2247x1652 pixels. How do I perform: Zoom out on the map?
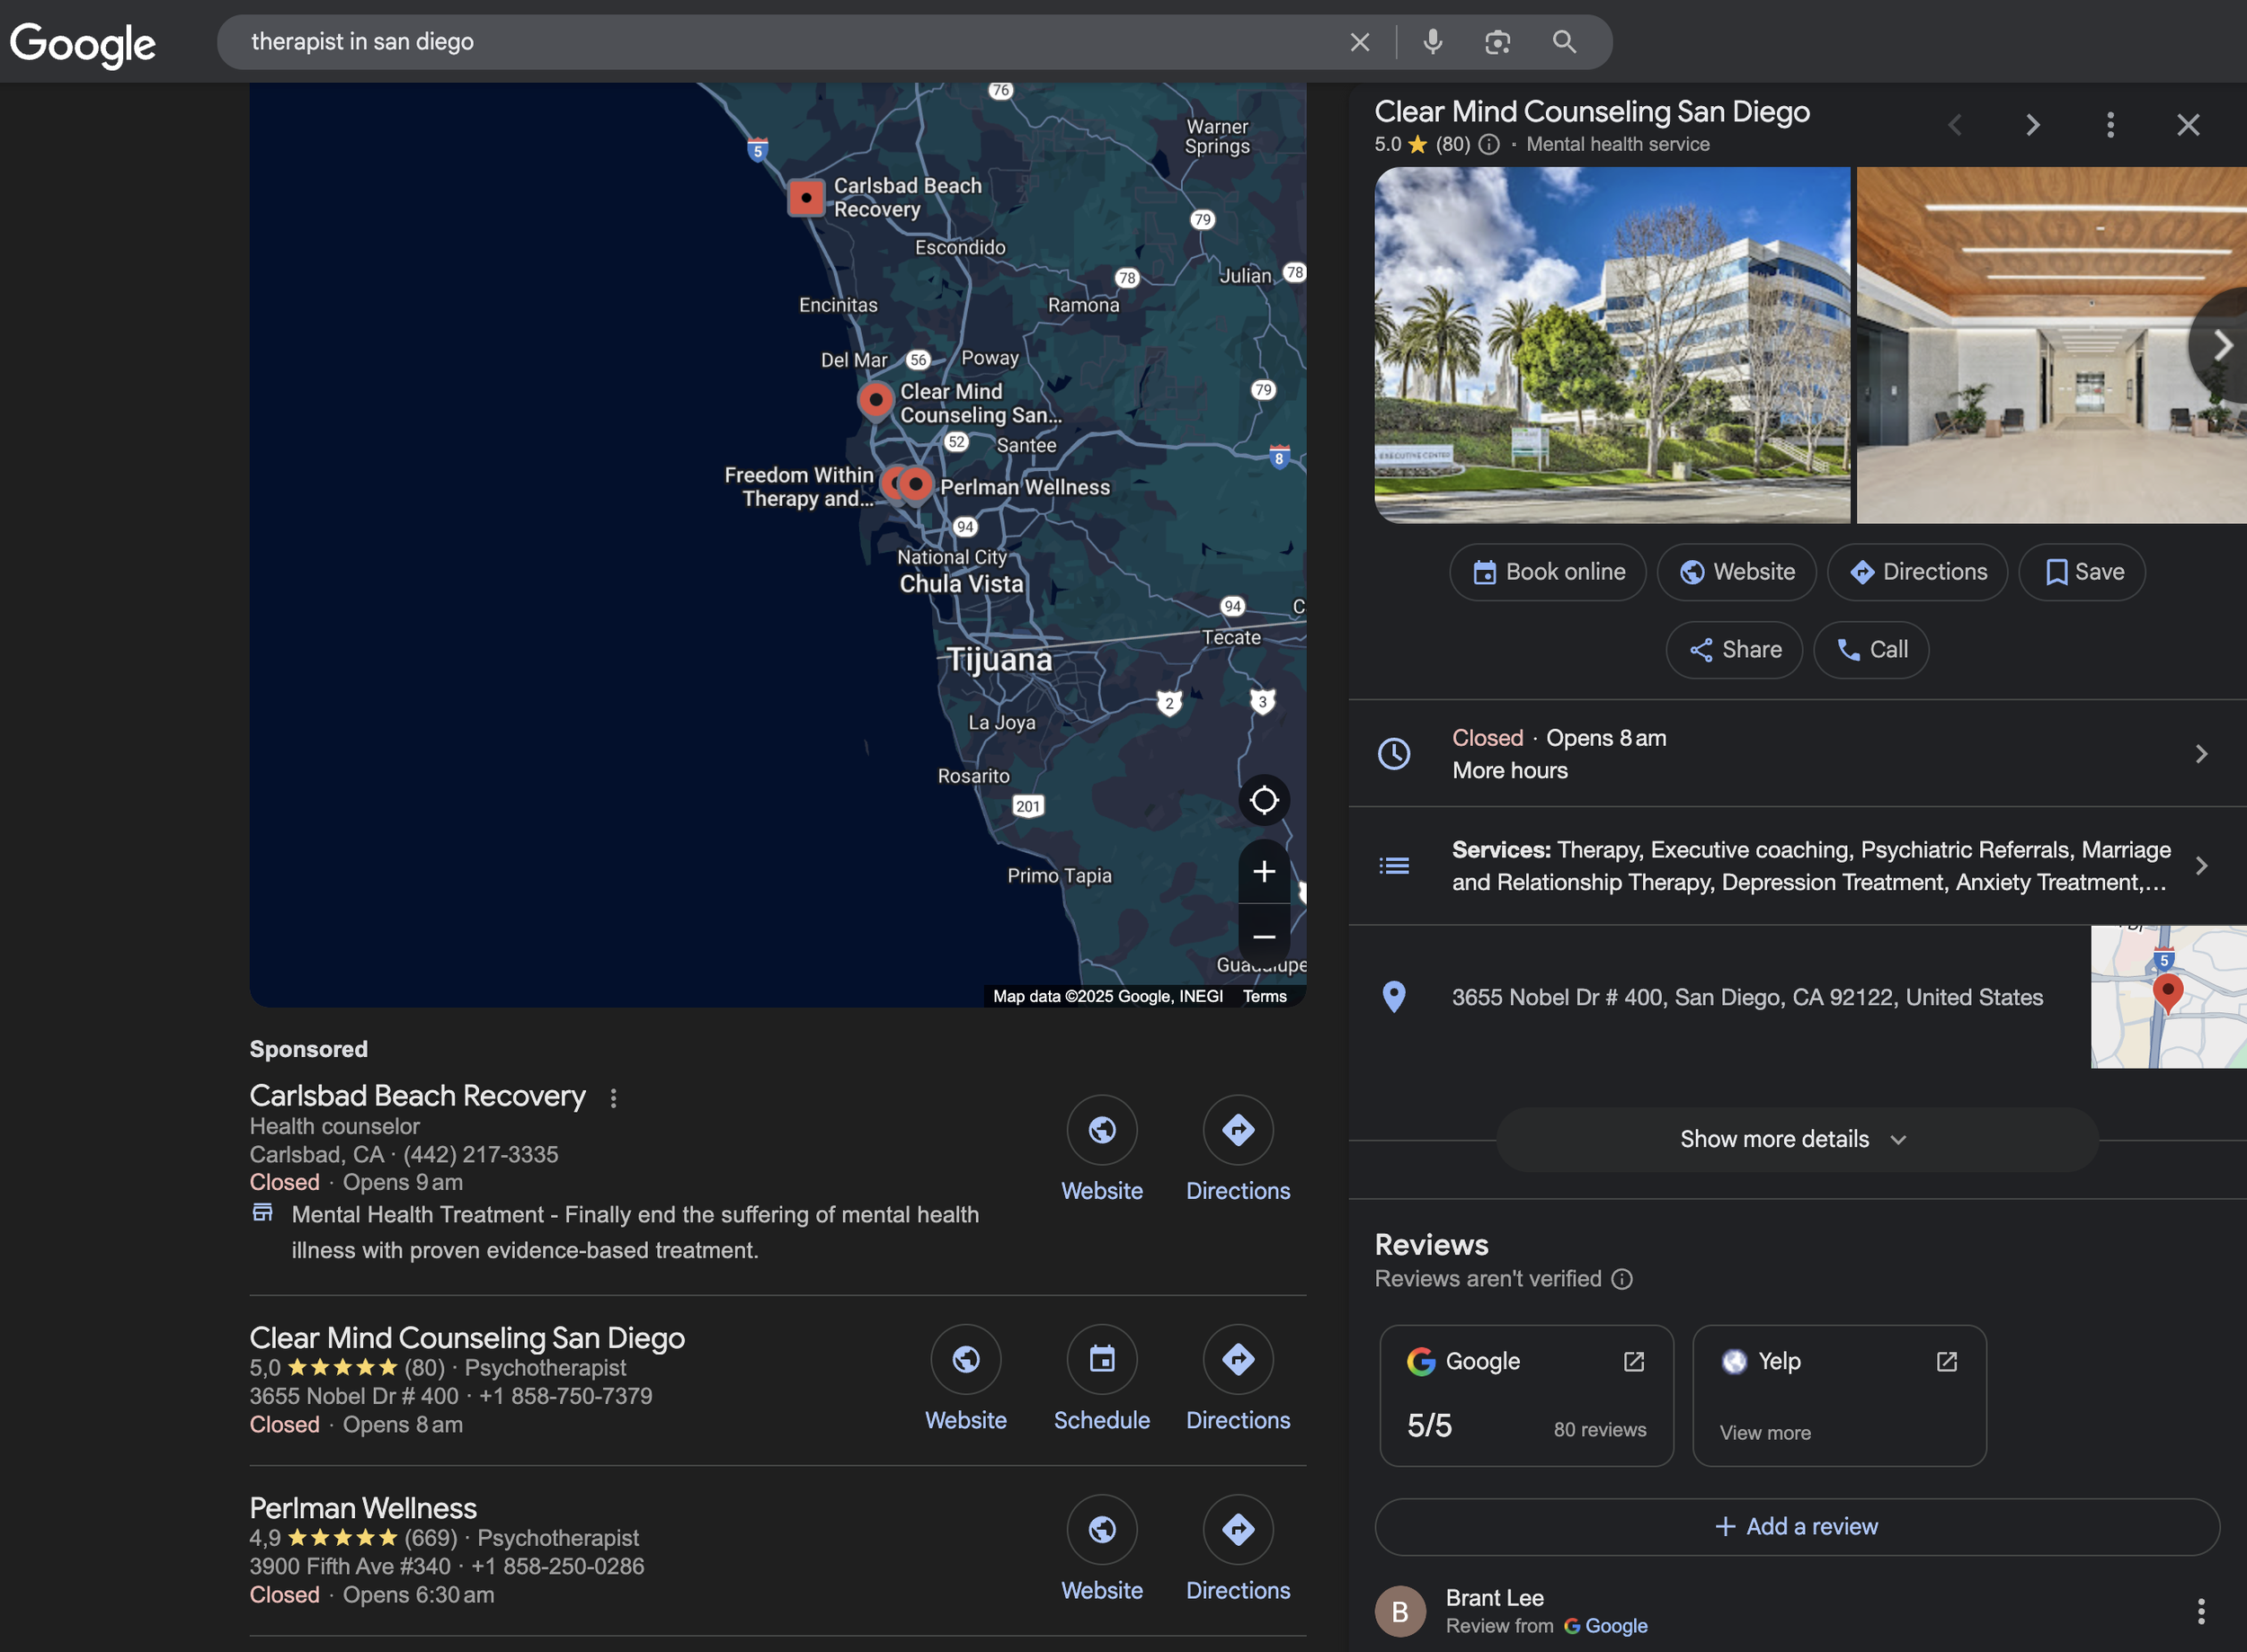point(1264,937)
